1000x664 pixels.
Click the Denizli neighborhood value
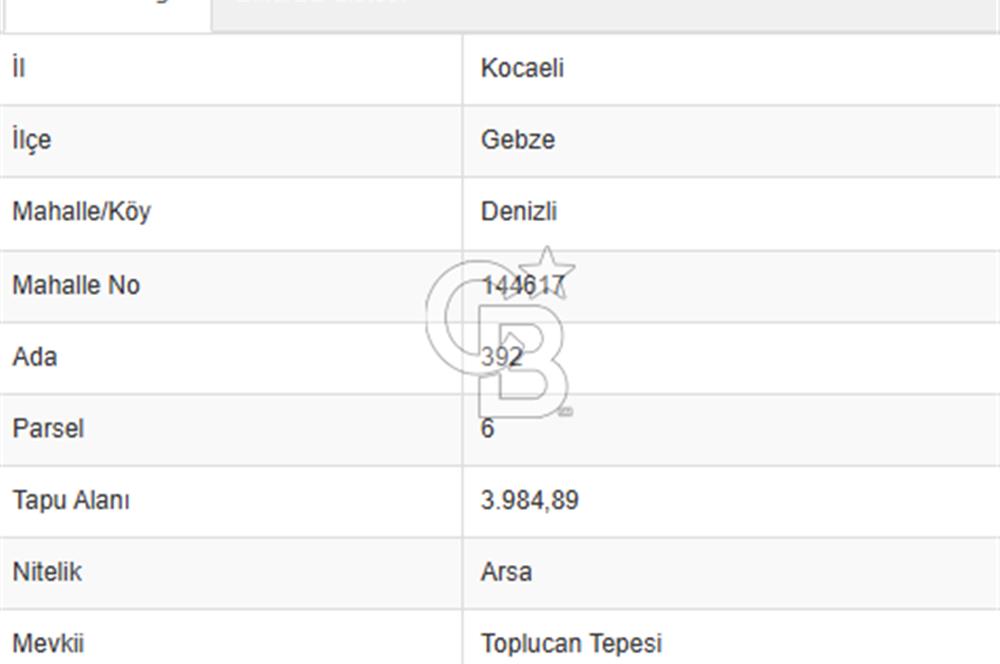point(518,212)
